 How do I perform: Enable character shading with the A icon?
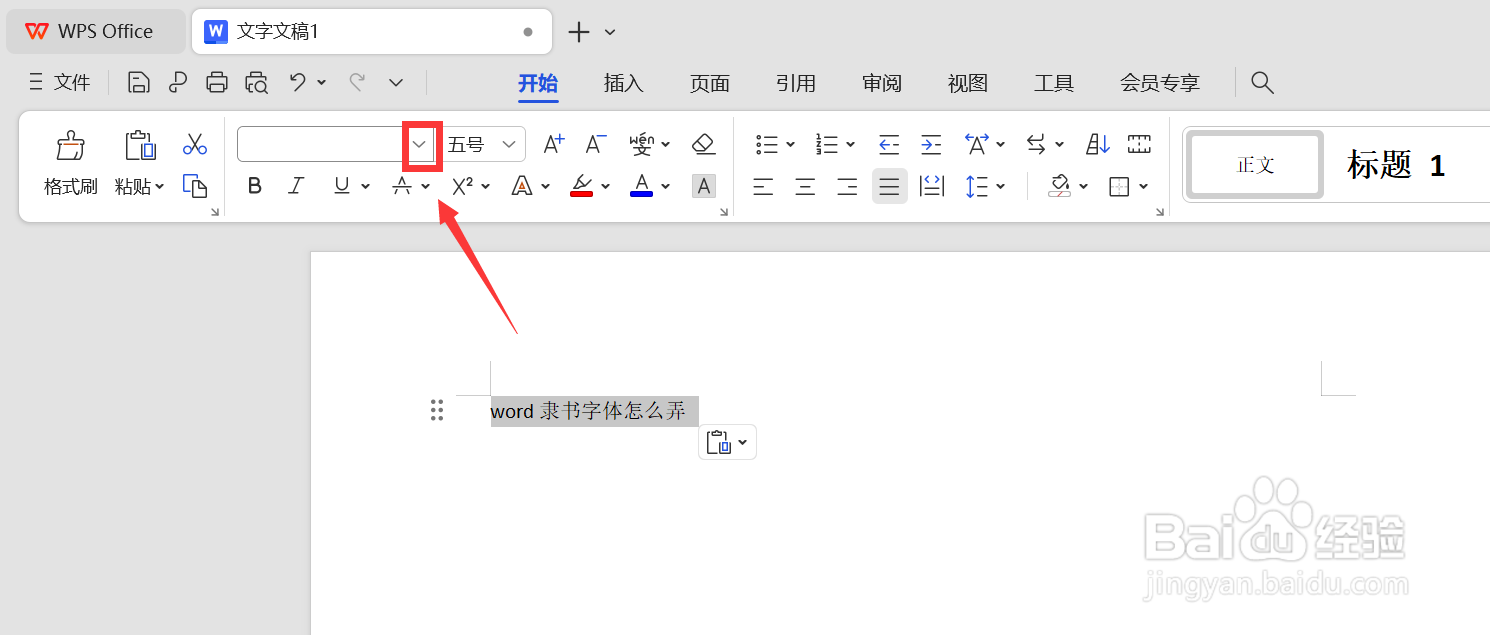[x=704, y=186]
